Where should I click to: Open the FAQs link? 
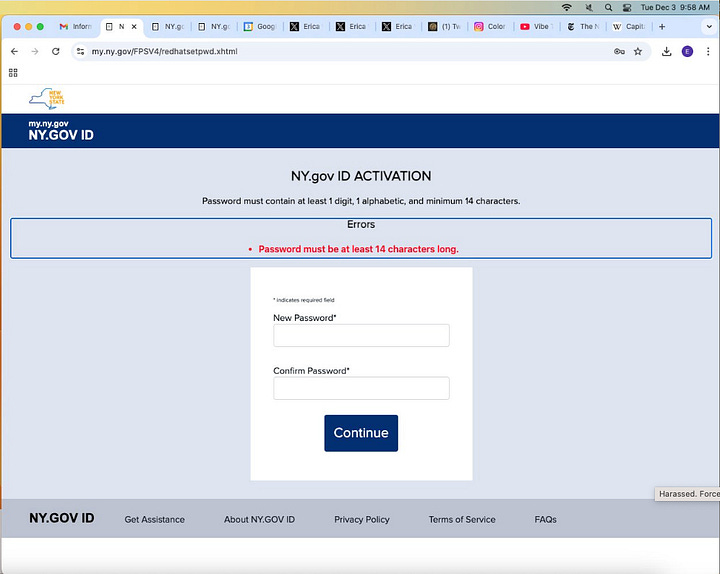click(x=546, y=519)
